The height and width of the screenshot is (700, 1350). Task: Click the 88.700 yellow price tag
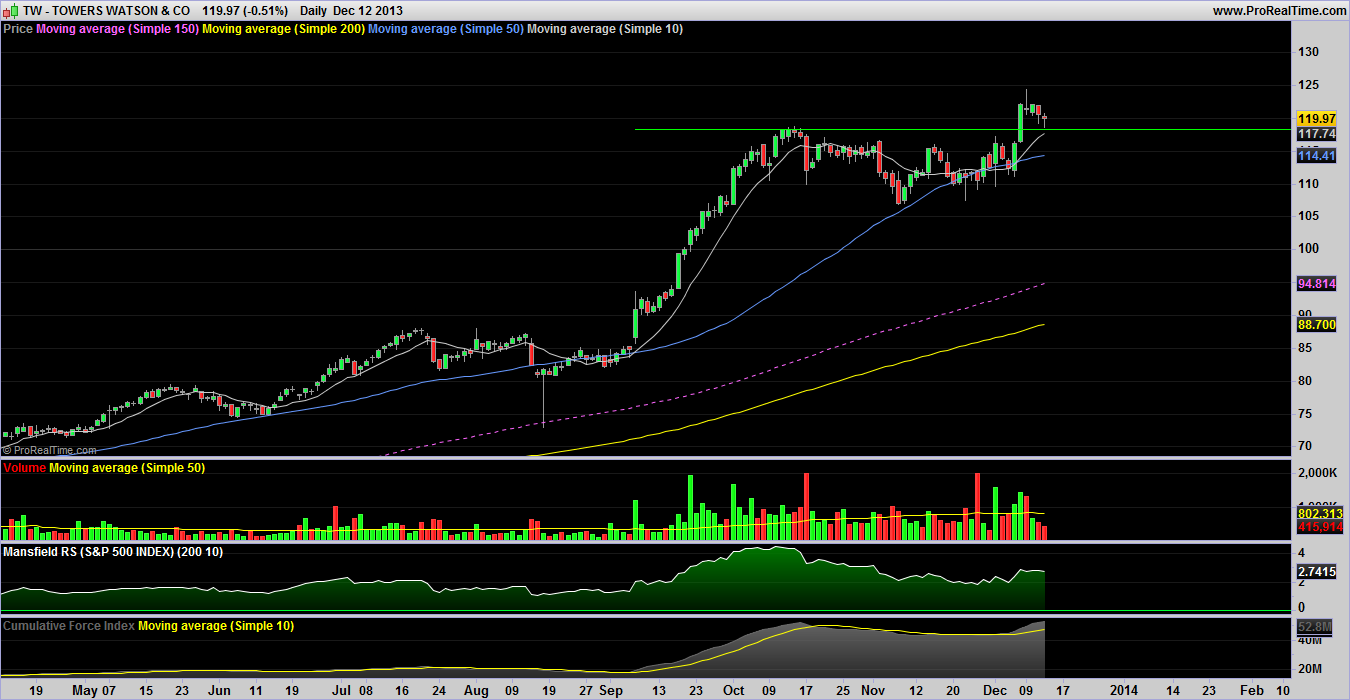point(1316,325)
